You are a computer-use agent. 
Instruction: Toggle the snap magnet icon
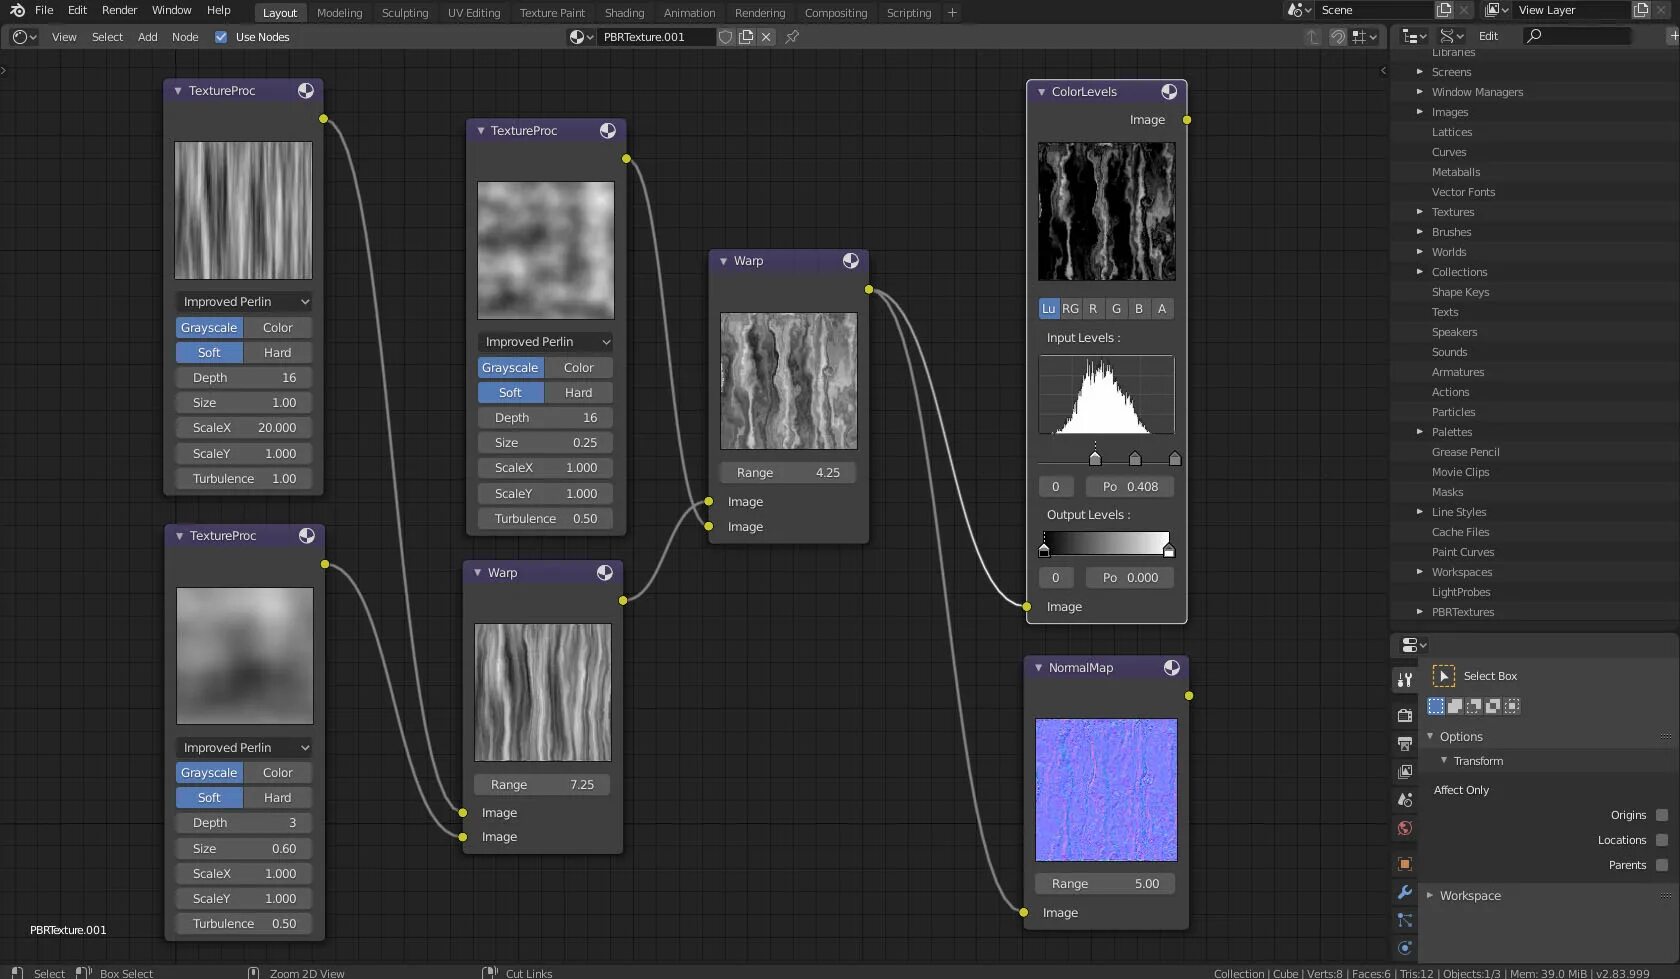click(1338, 37)
